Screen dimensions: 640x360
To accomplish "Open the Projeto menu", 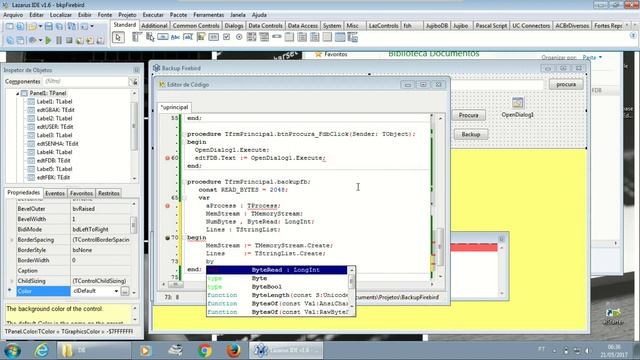I will pyautogui.click(x=127, y=15).
